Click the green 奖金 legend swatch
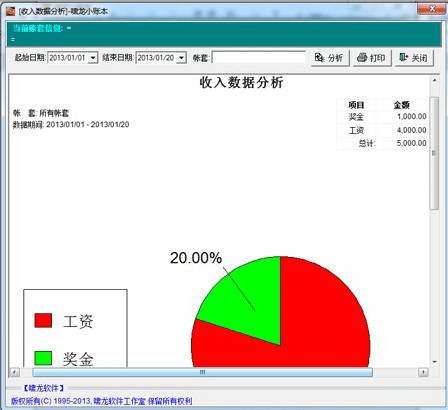448x410 pixels. coord(43,358)
